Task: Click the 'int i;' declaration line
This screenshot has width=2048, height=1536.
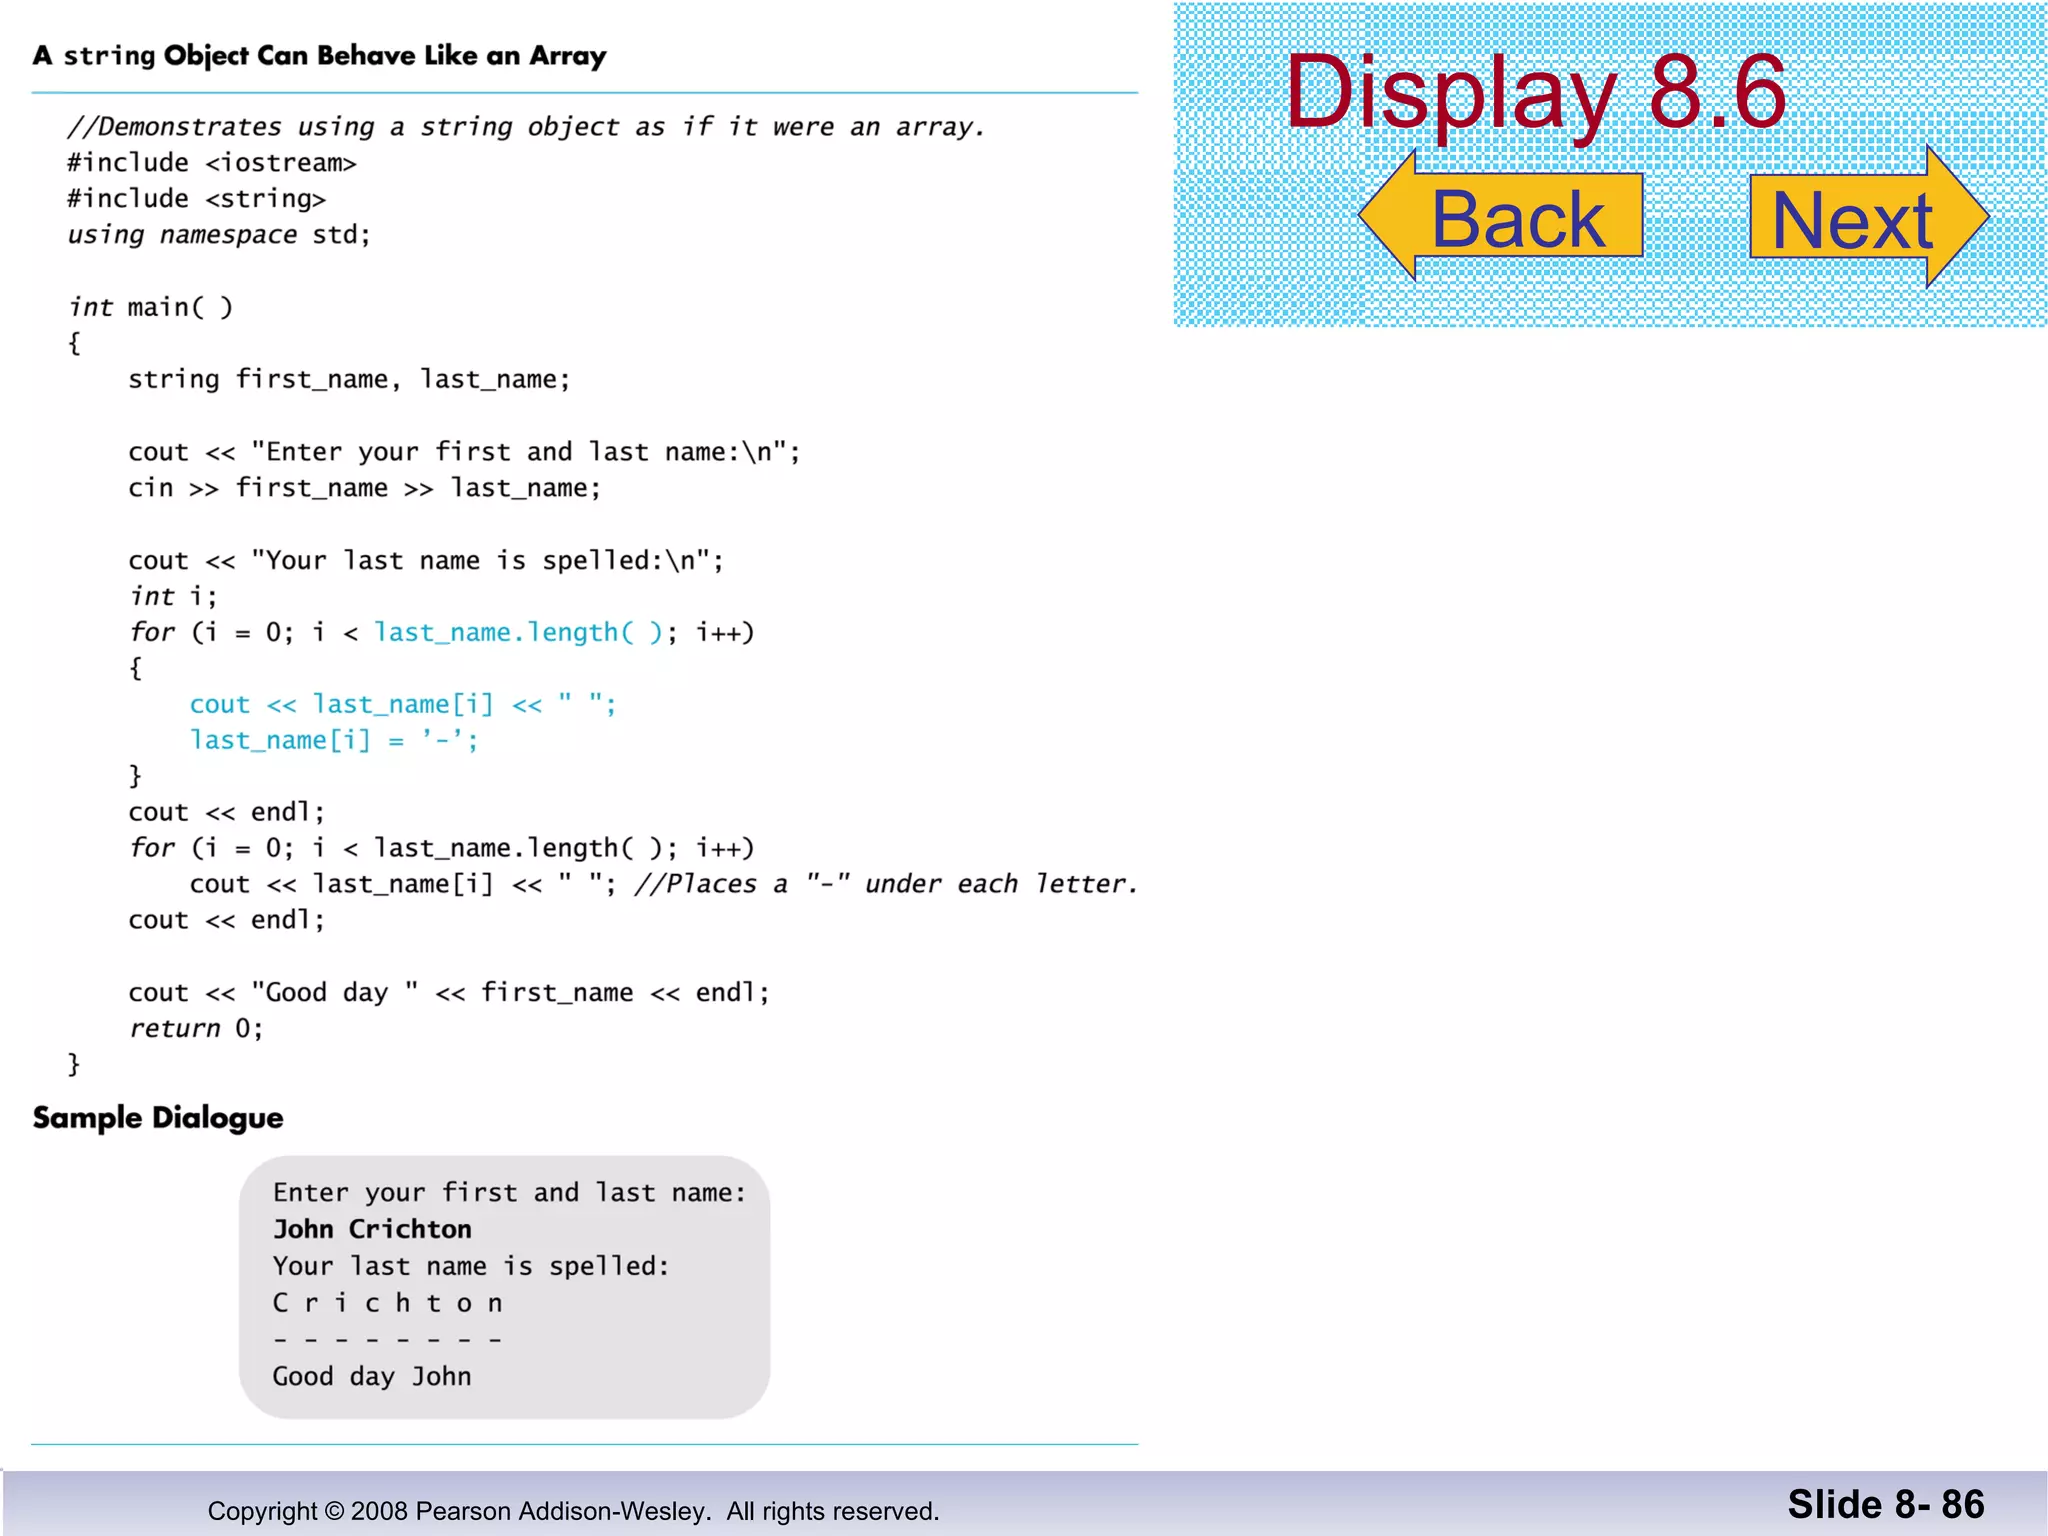Action: coord(172,596)
